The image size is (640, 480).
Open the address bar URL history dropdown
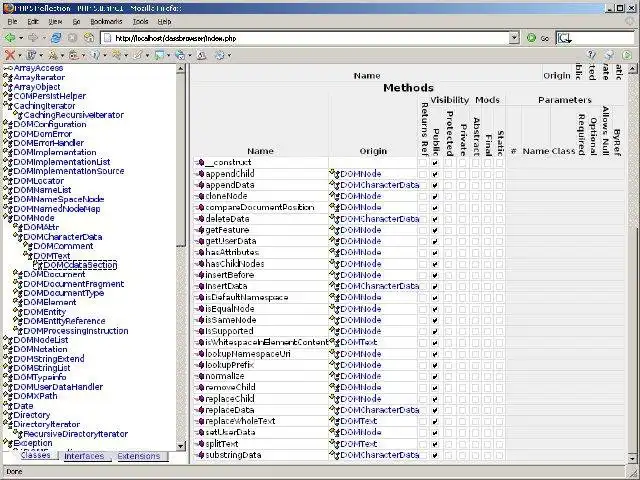pyautogui.click(x=514, y=38)
